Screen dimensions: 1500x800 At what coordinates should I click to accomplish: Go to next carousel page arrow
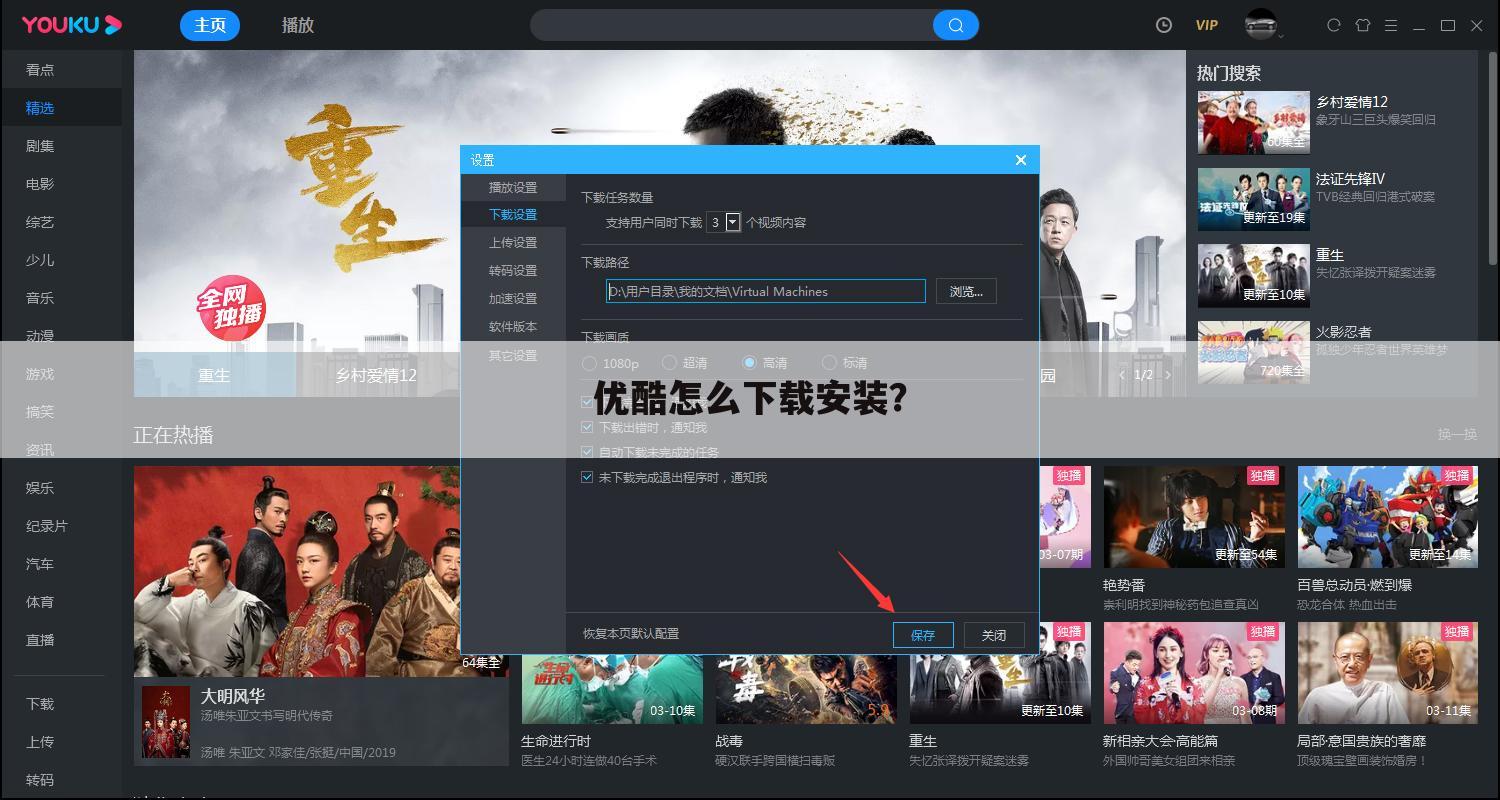click(1167, 375)
